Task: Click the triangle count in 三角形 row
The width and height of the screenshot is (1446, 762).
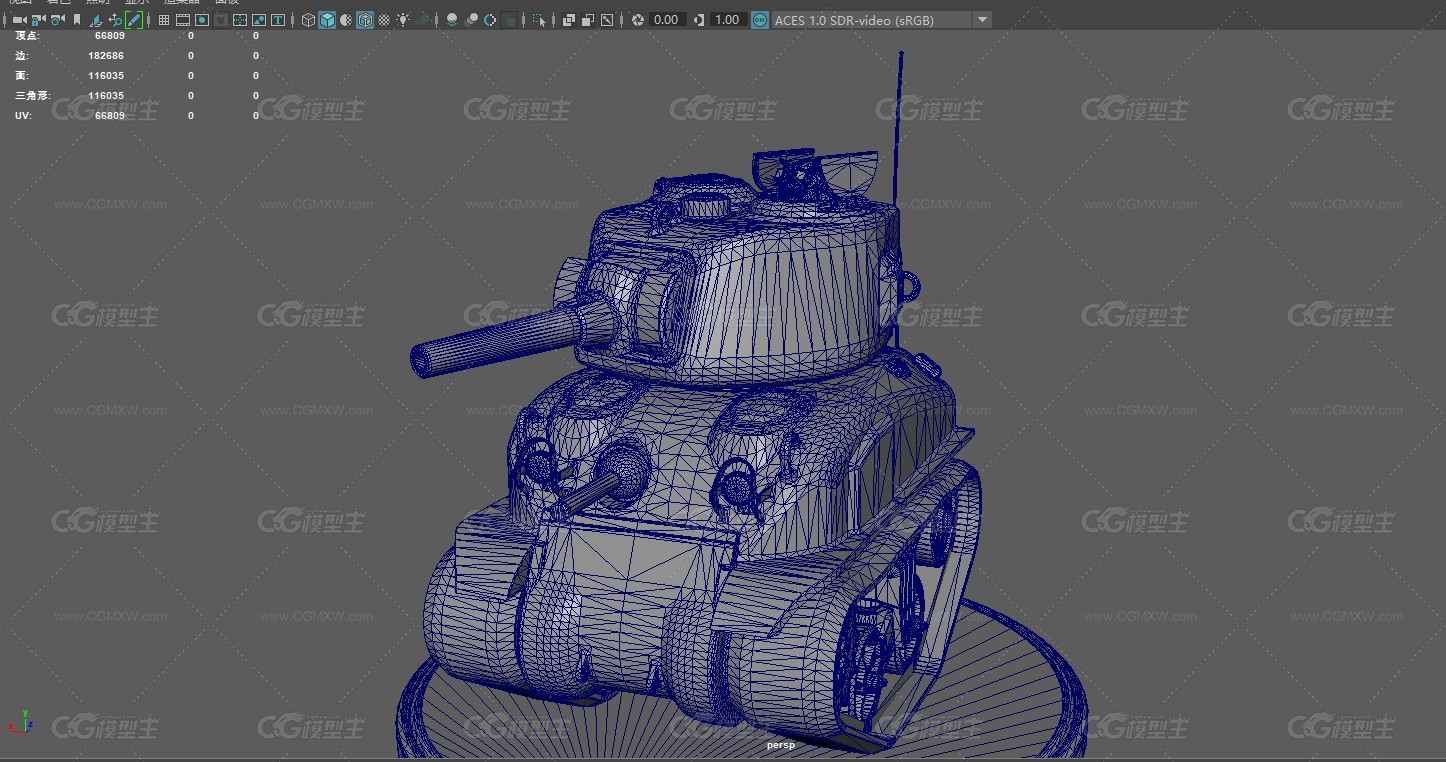Action: coord(106,96)
